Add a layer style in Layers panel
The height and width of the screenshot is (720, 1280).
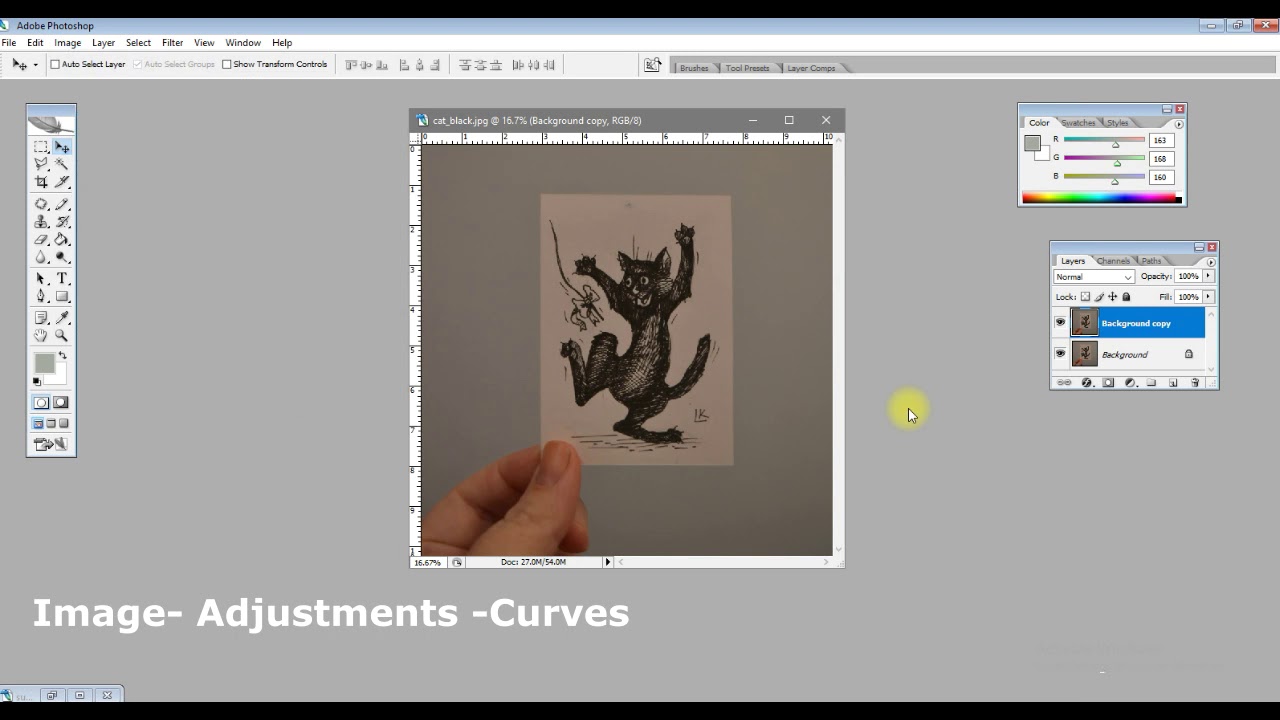click(1087, 383)
